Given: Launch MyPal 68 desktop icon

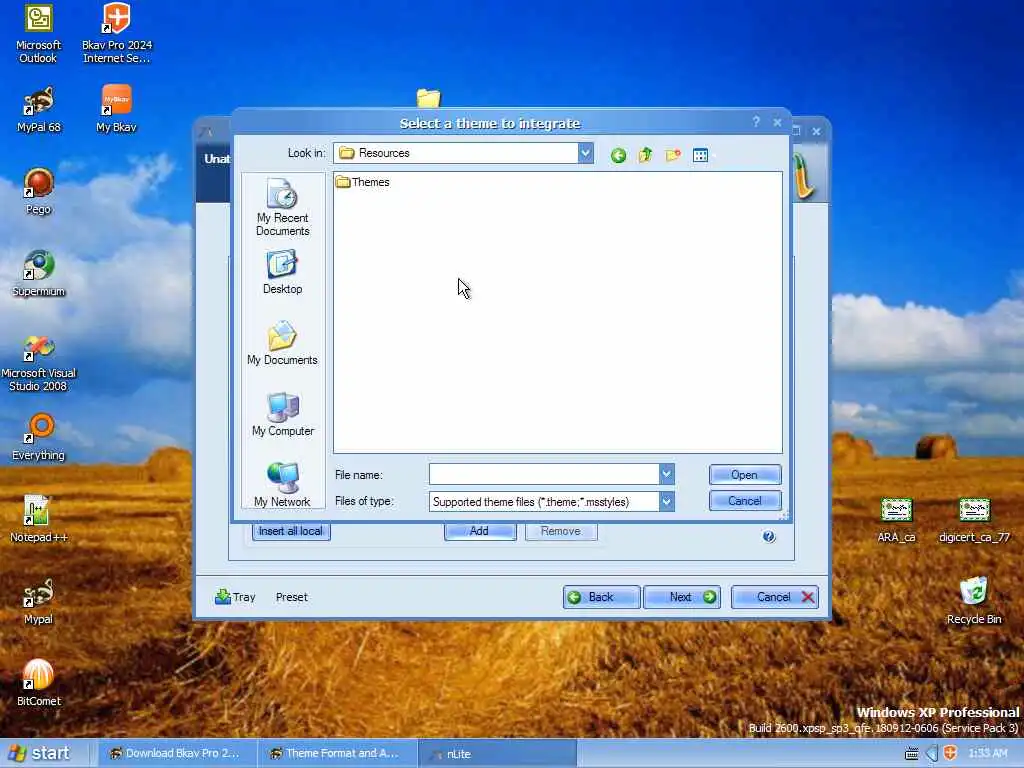Looking at the screenshot, I should 39,110.
